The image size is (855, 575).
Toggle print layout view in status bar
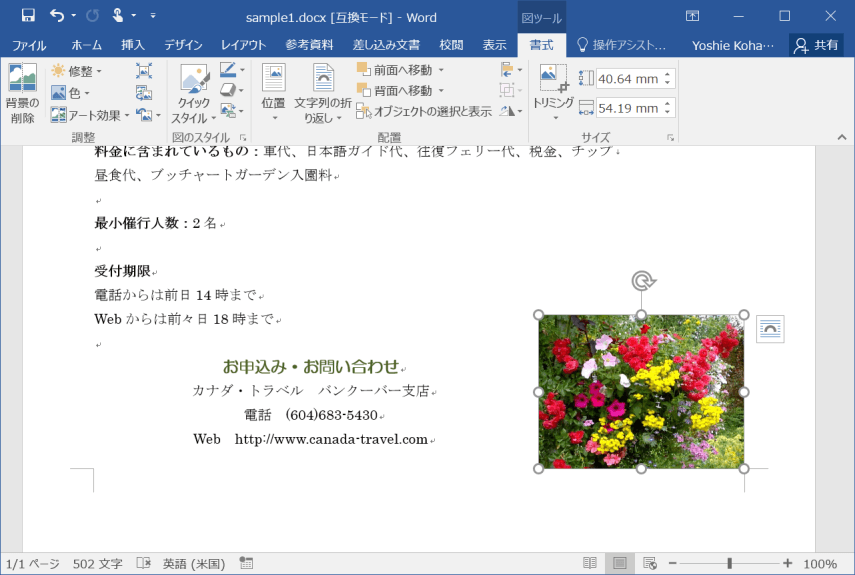(x=619, y=564)
